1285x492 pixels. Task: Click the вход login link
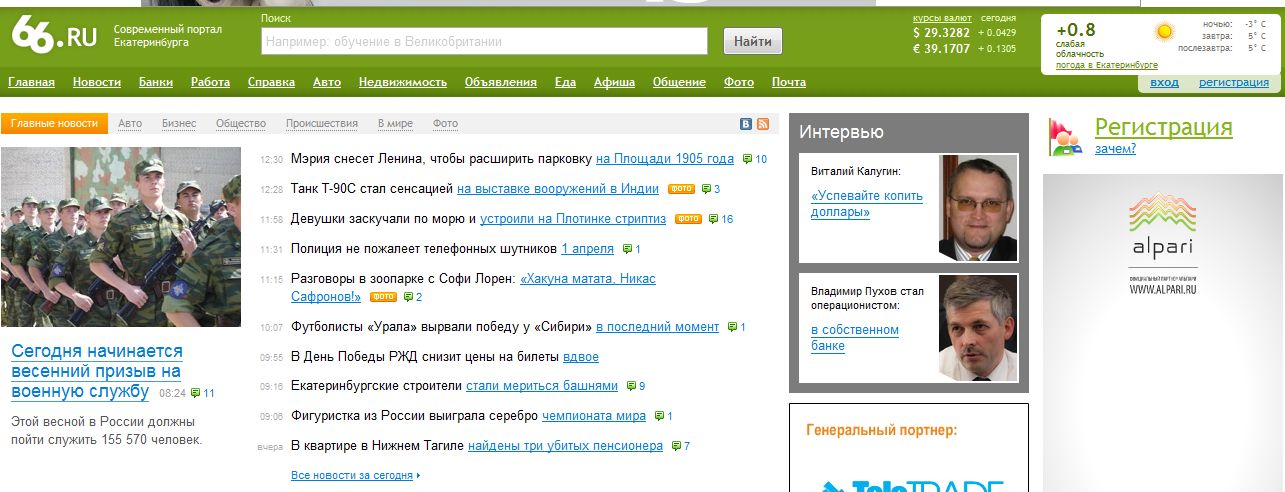pos(1164,82)
